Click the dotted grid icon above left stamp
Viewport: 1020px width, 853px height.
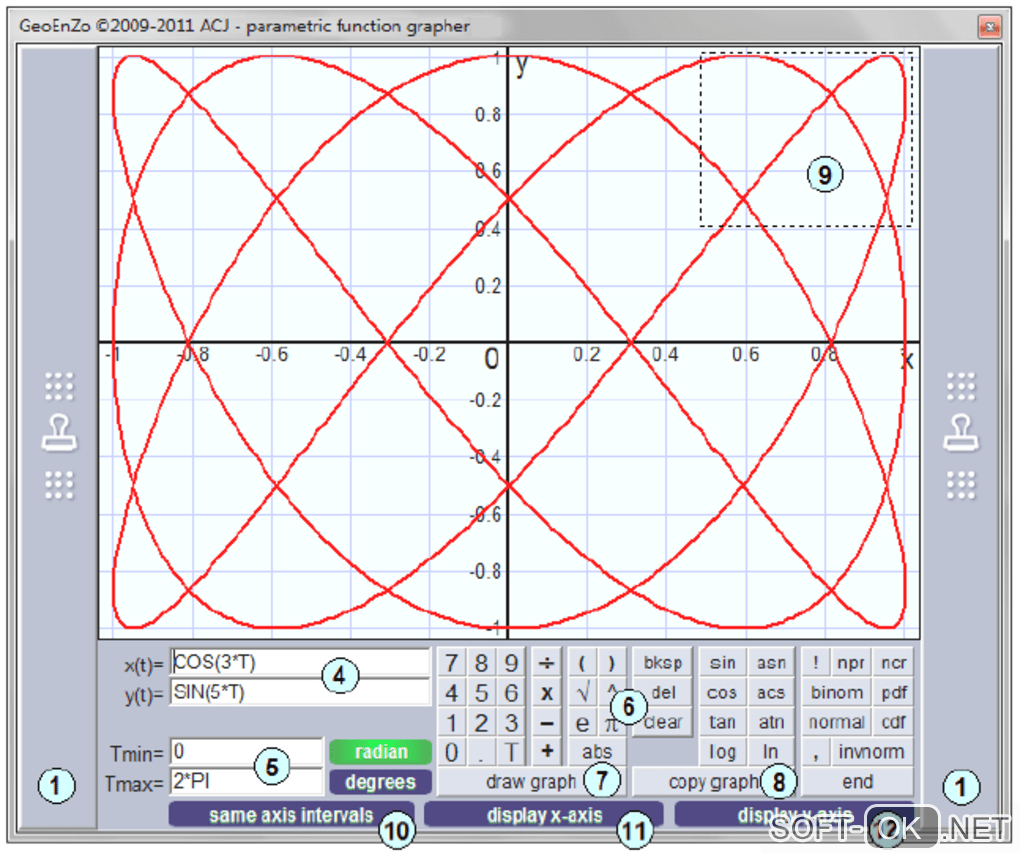(59, 386)
